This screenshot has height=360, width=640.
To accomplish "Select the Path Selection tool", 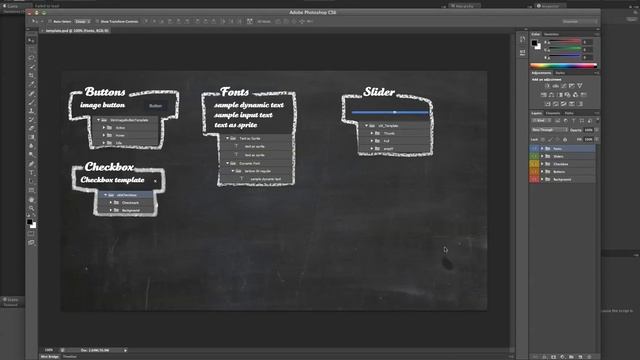I will coord(31,181).
